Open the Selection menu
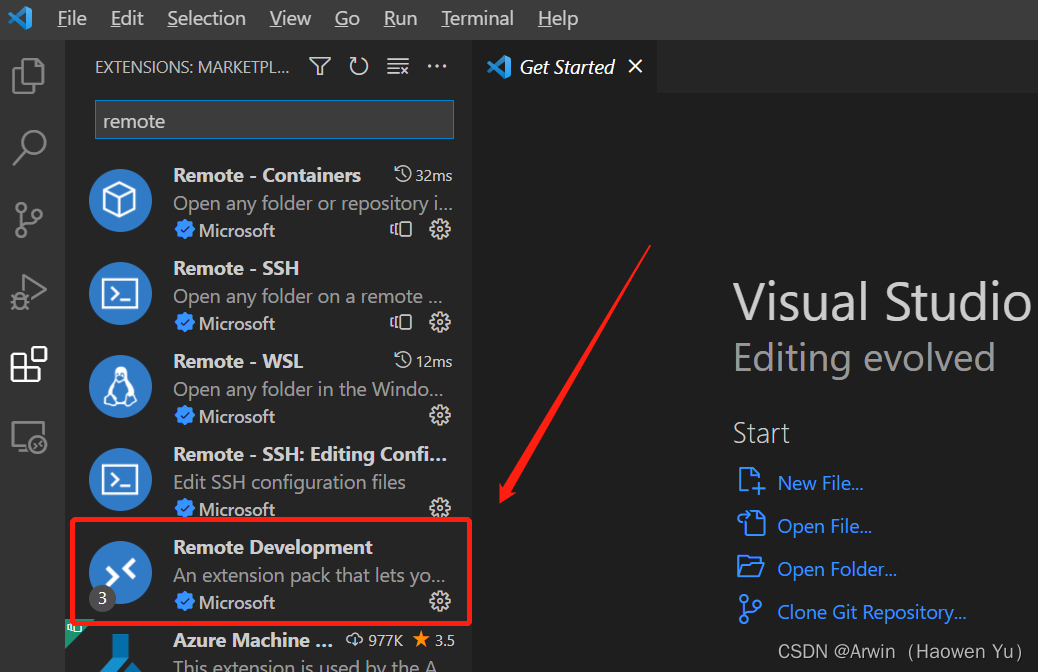 207,19
